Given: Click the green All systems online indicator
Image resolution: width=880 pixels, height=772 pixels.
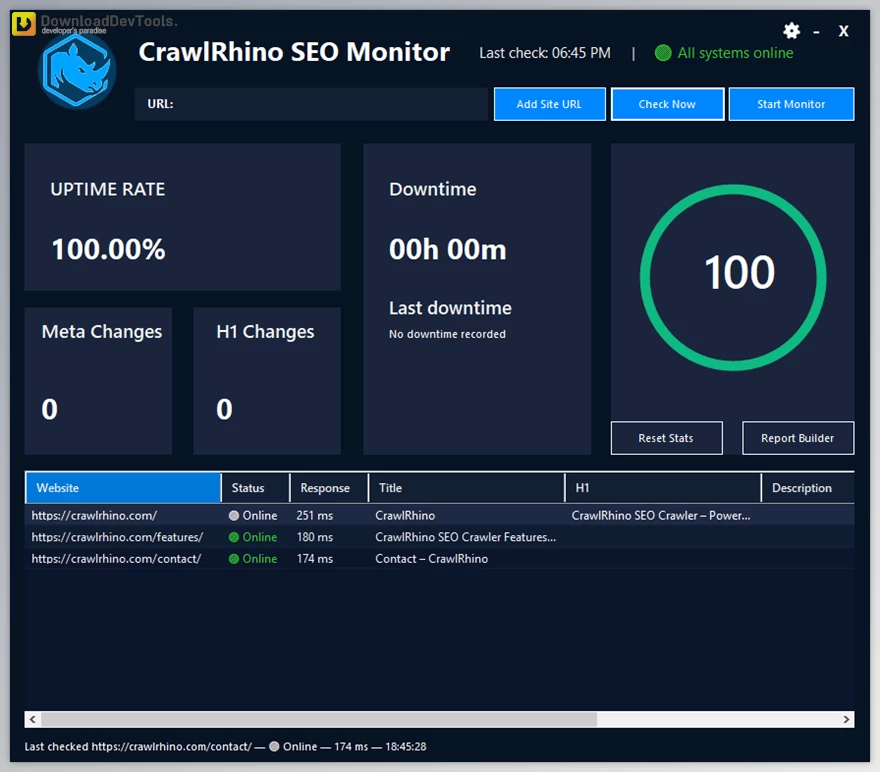Looking at the screenshot, I should click(662, 53).
